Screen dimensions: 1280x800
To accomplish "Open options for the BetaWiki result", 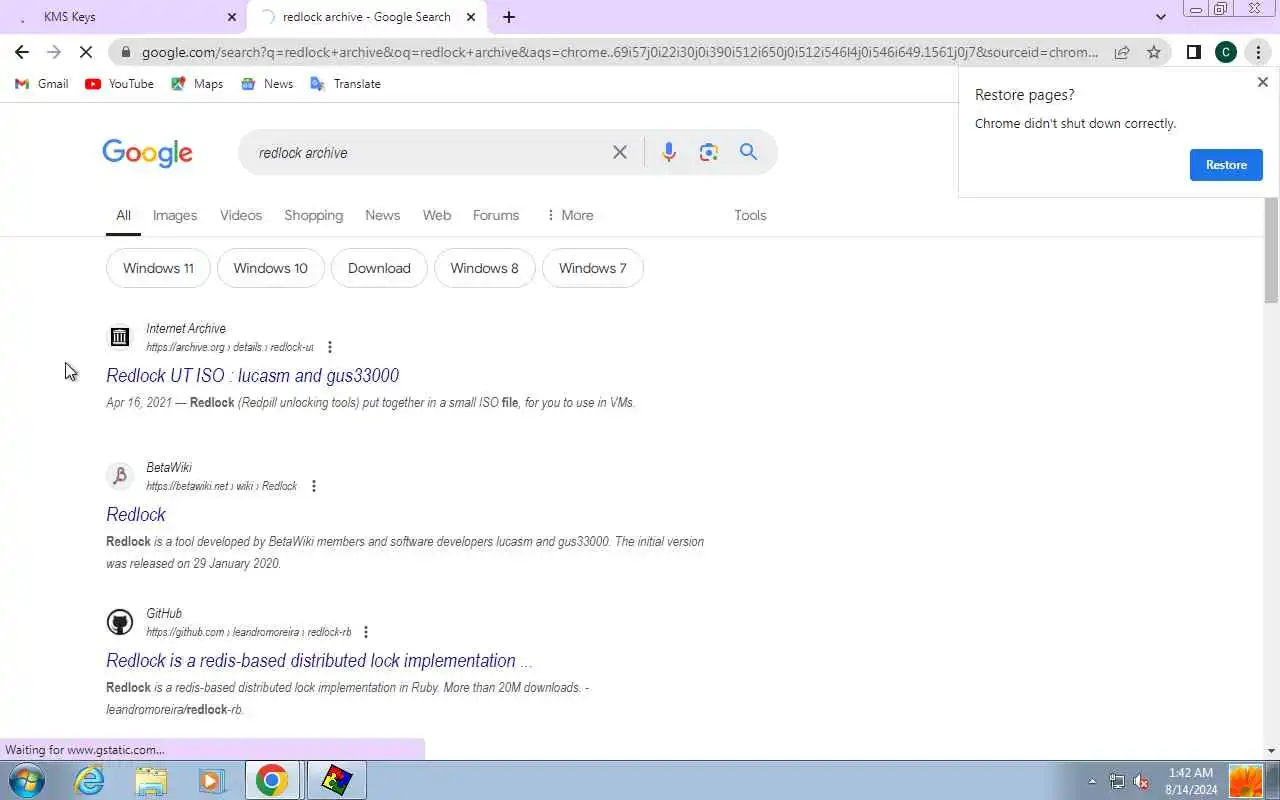I will (314, 486).
